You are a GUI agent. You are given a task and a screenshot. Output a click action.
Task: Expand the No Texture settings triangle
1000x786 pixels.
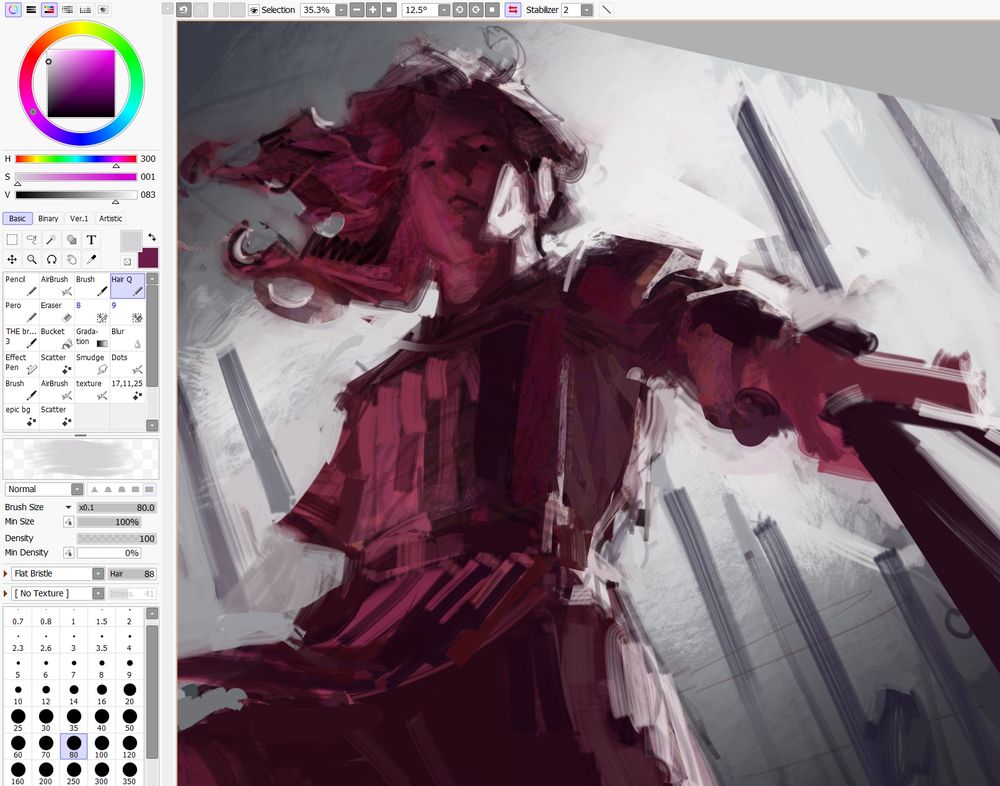click(x=6, y=594)
